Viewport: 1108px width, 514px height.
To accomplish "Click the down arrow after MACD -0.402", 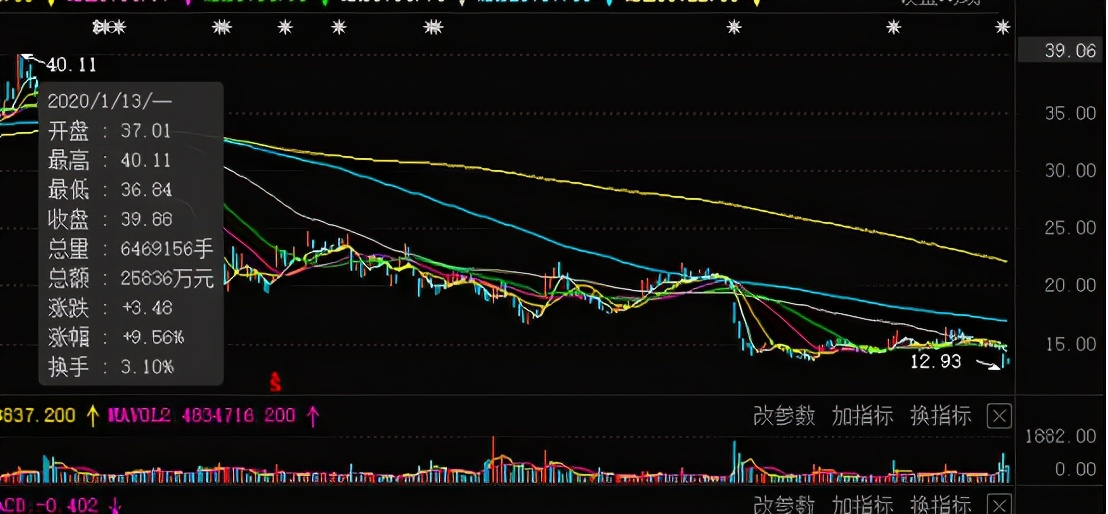I will pyautogui.click(x=114, y=505).
